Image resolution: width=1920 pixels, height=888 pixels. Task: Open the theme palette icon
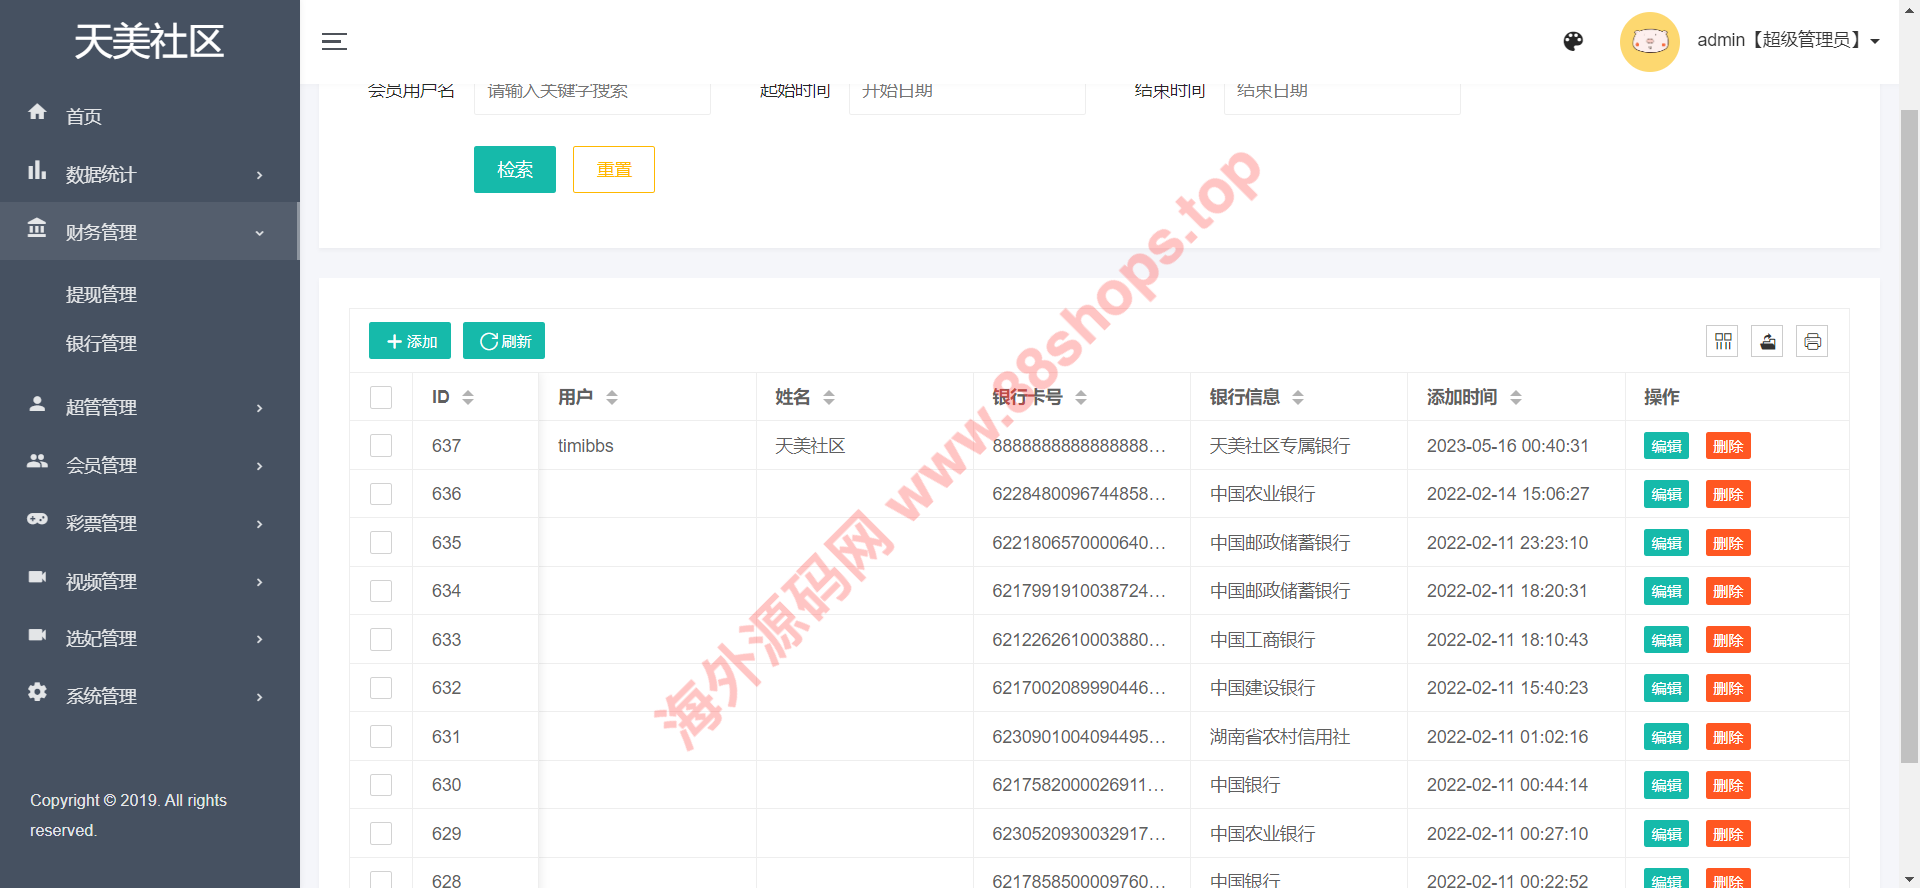[x=1573, y=41]
